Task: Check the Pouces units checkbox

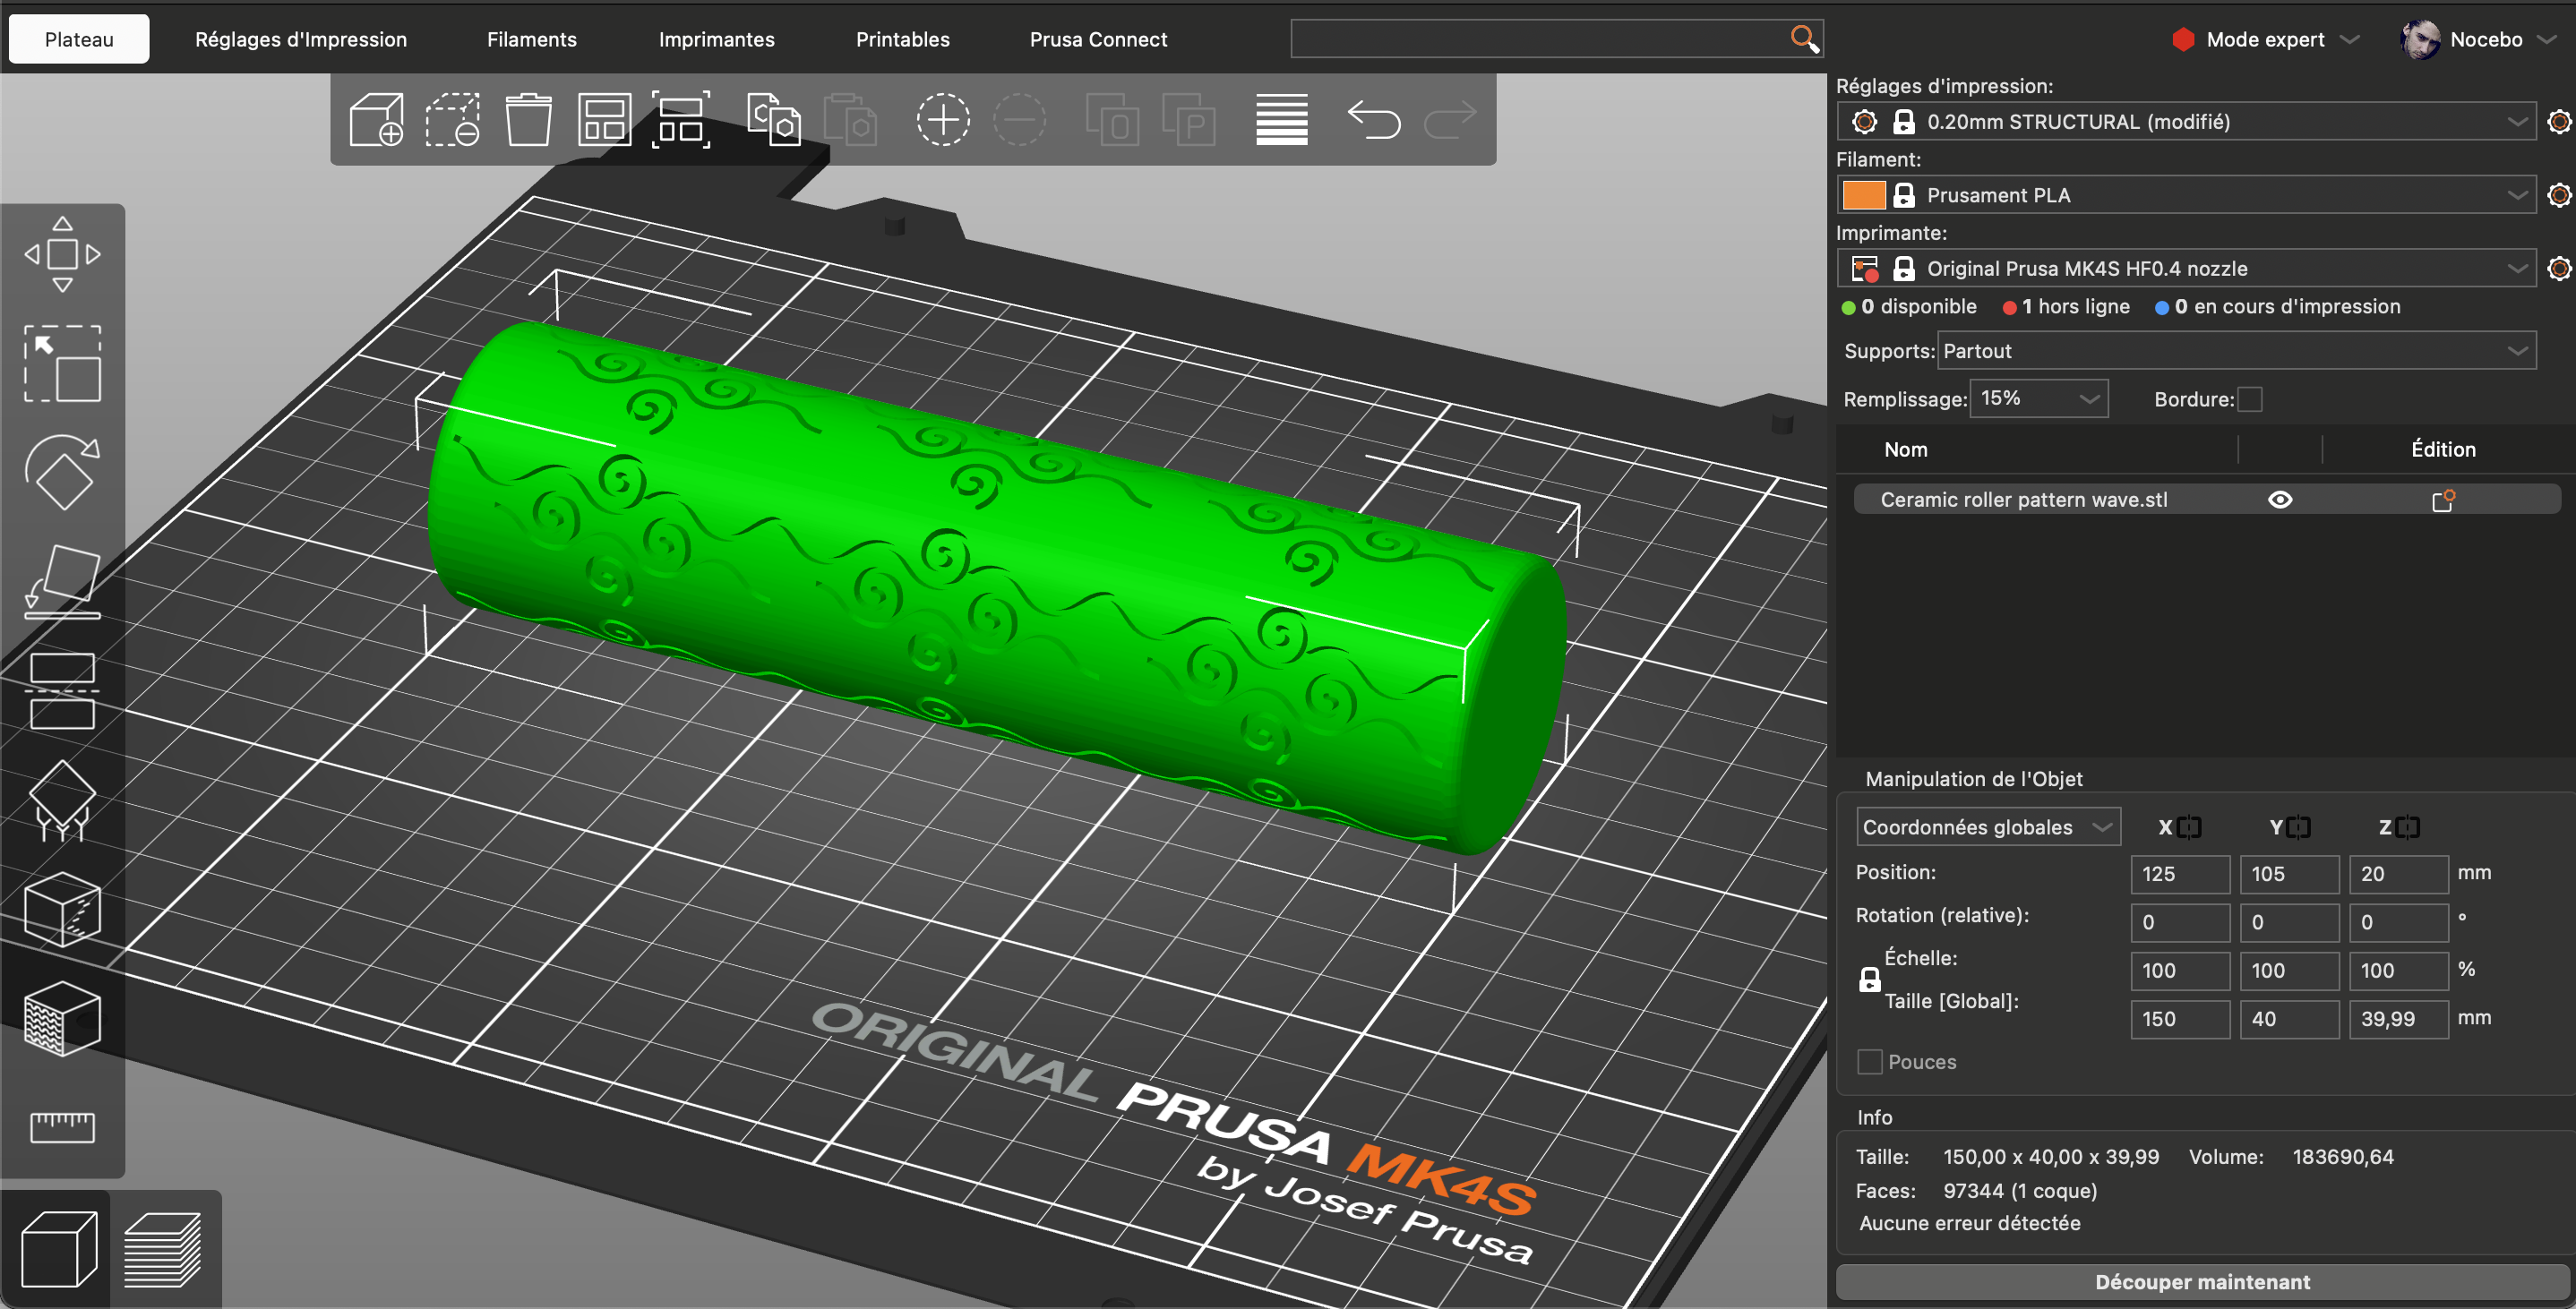Action: click(1869, 1062)
